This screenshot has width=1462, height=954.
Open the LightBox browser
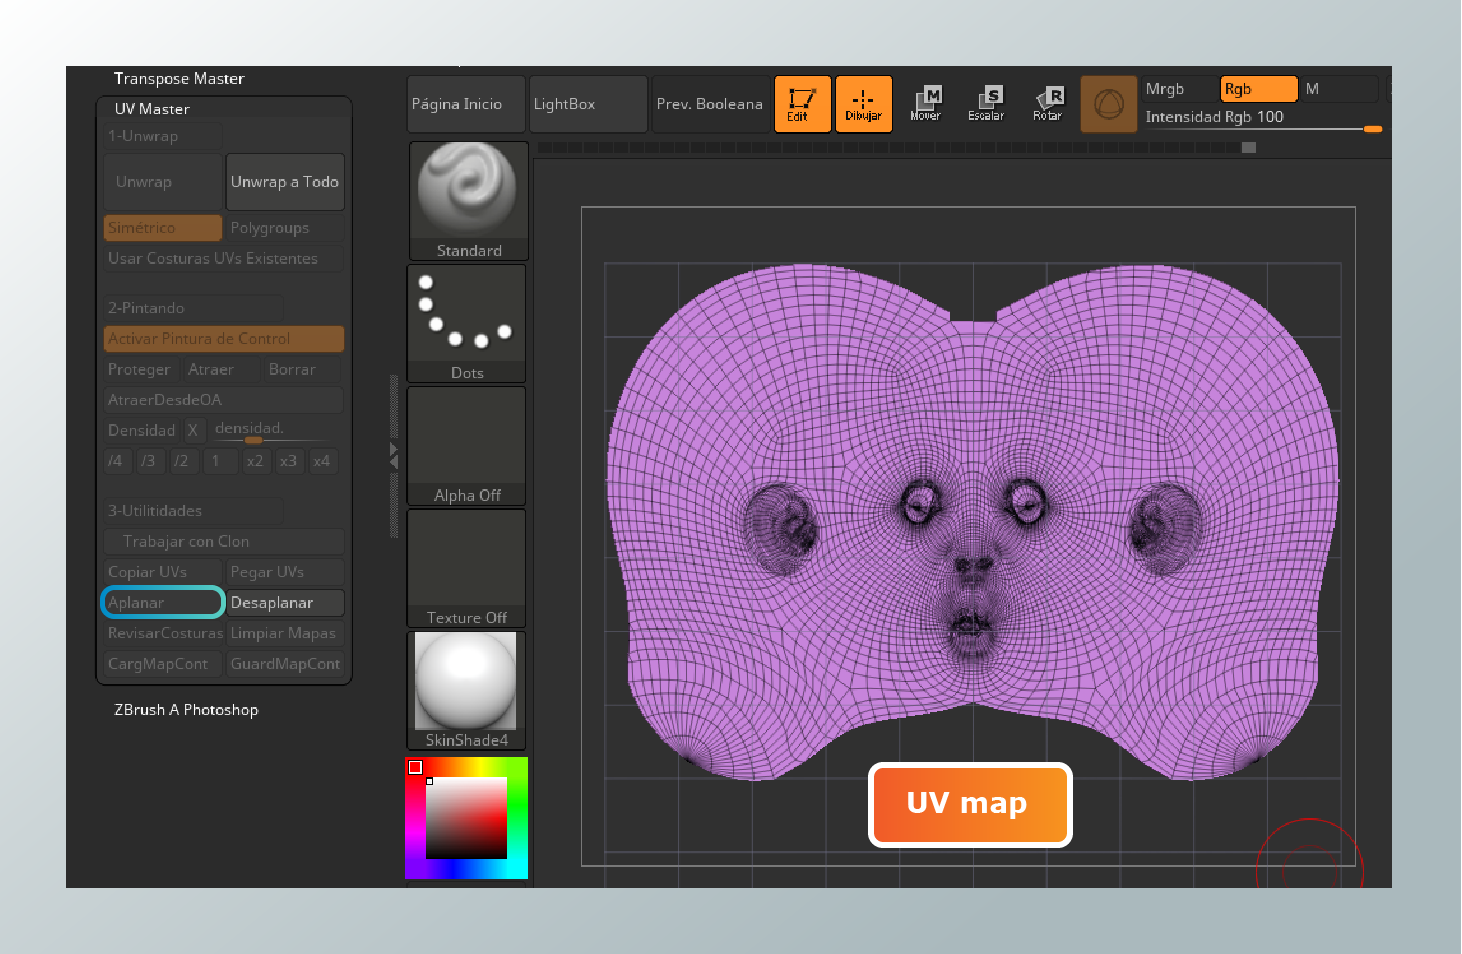click(x=588, y=103)
